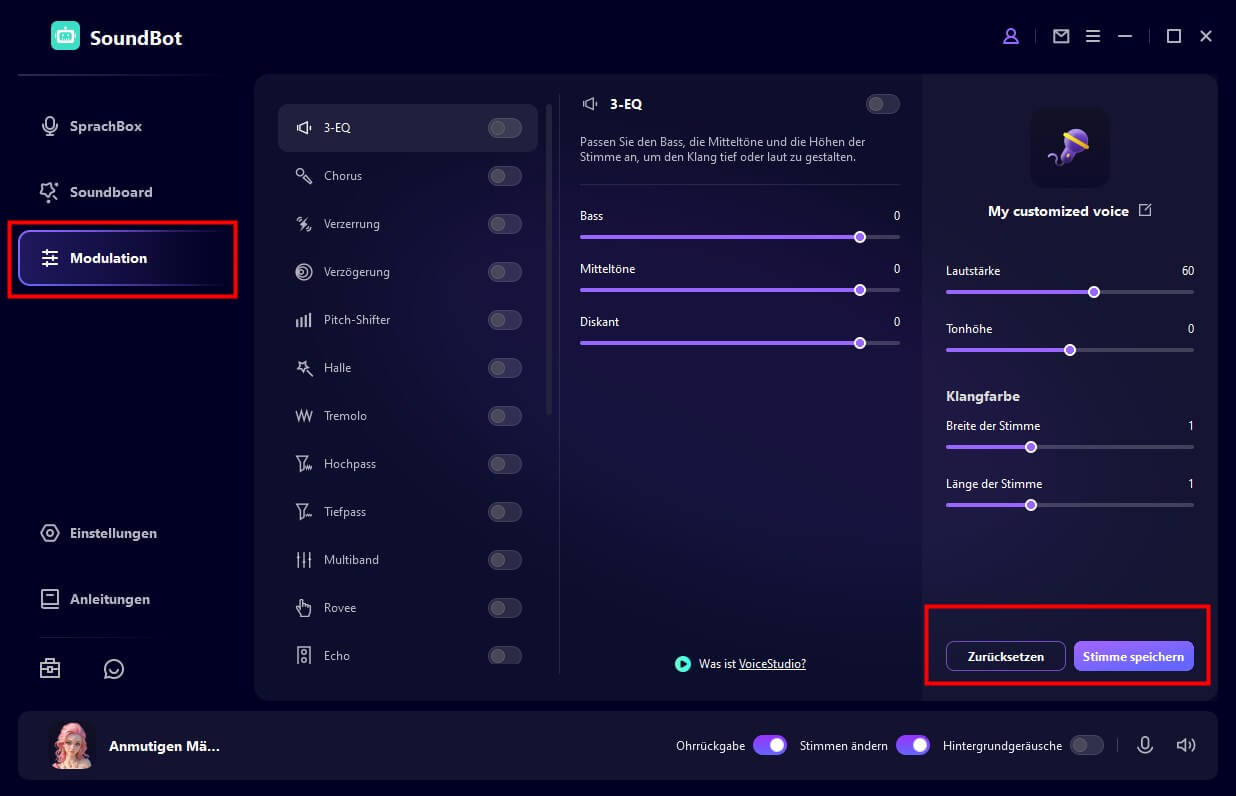Click the microphone icon in the bottom bar
Image resolution: width=1236 pixels, height=796 pixels.
pos(1145,744)
